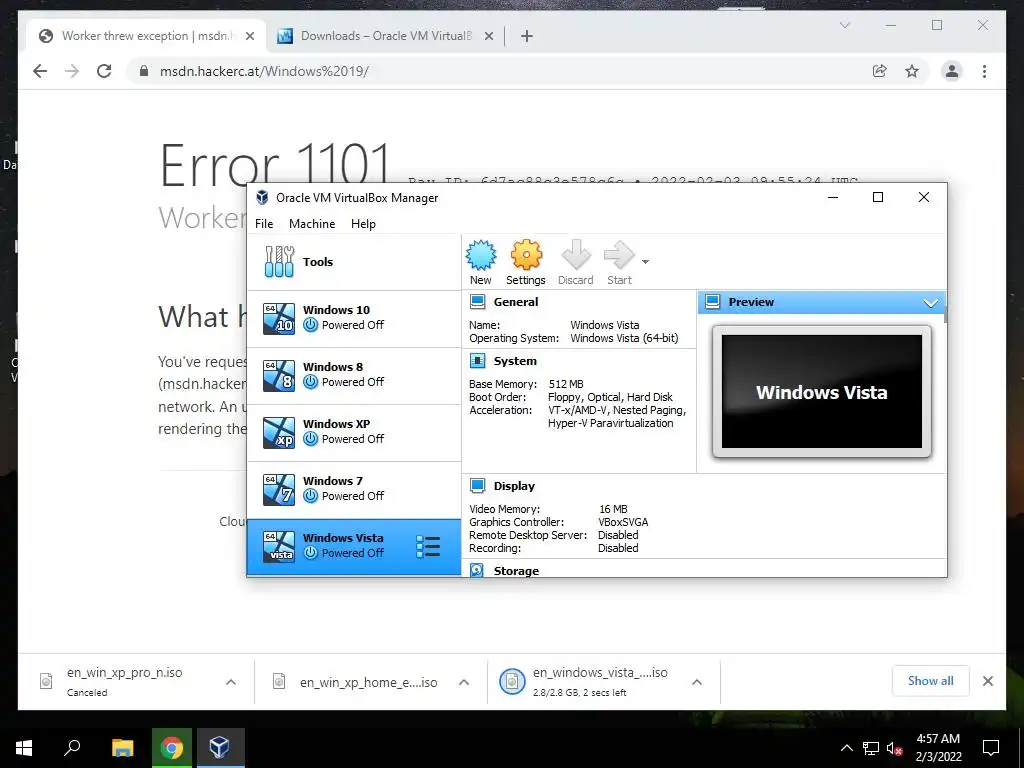This screenshot has height=768, width=1024.
Task: Click the System section chip icon
Action: 478,361
